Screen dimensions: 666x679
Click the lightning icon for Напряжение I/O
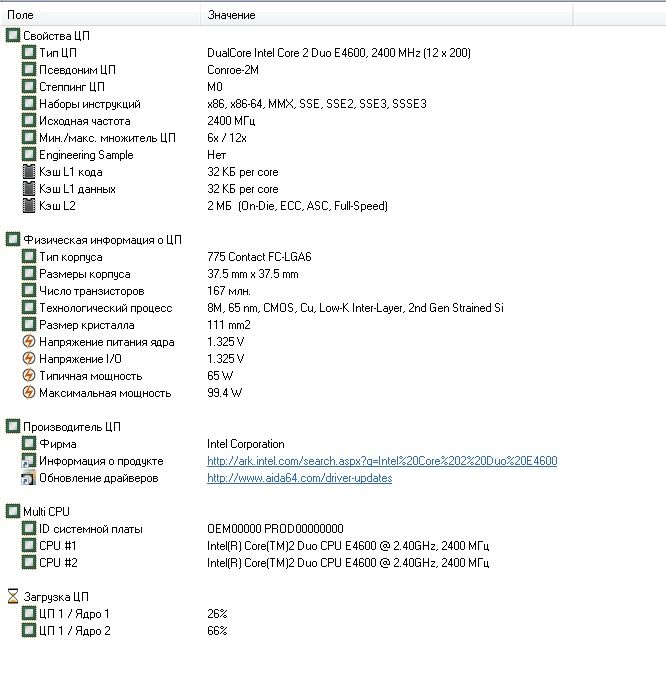pos(29,359)
